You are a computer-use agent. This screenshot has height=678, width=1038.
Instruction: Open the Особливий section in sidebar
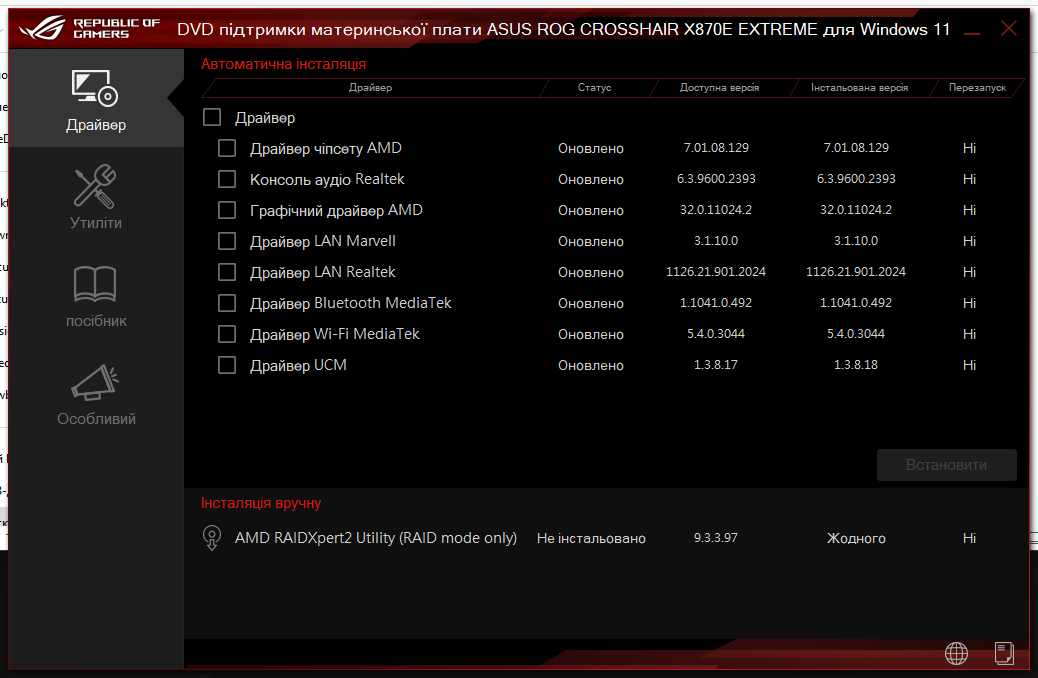95,393
